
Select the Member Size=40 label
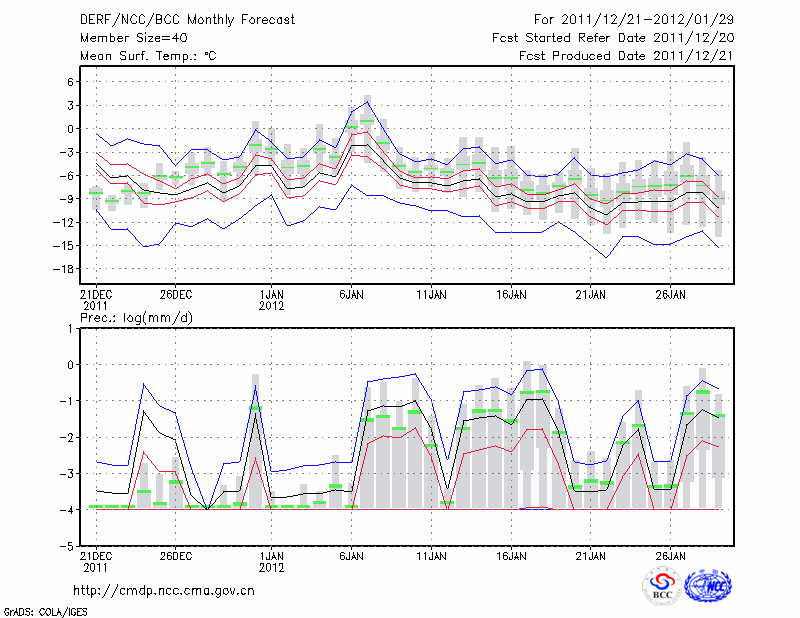click(126, 38)
